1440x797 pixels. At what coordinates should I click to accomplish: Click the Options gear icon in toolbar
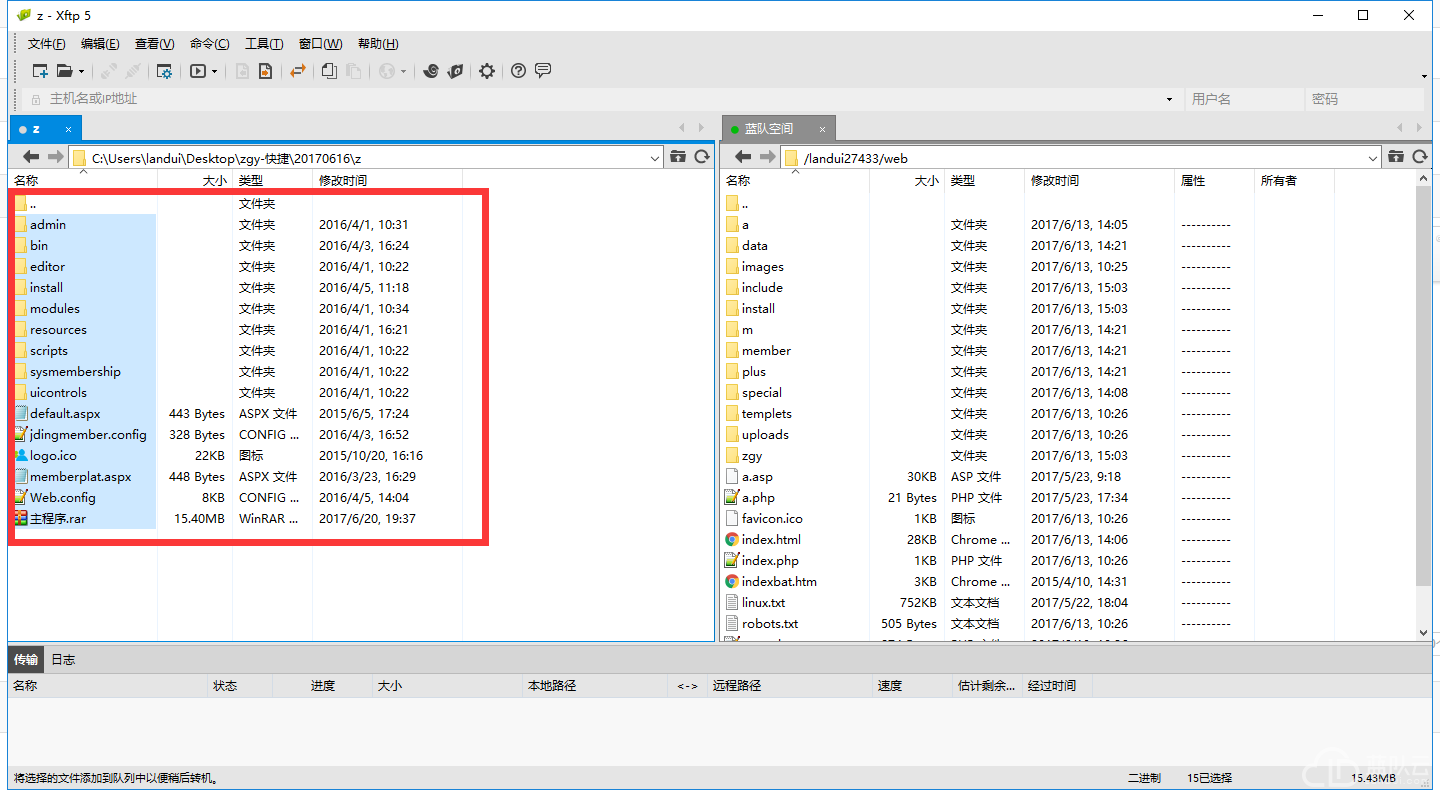point(487,71)
